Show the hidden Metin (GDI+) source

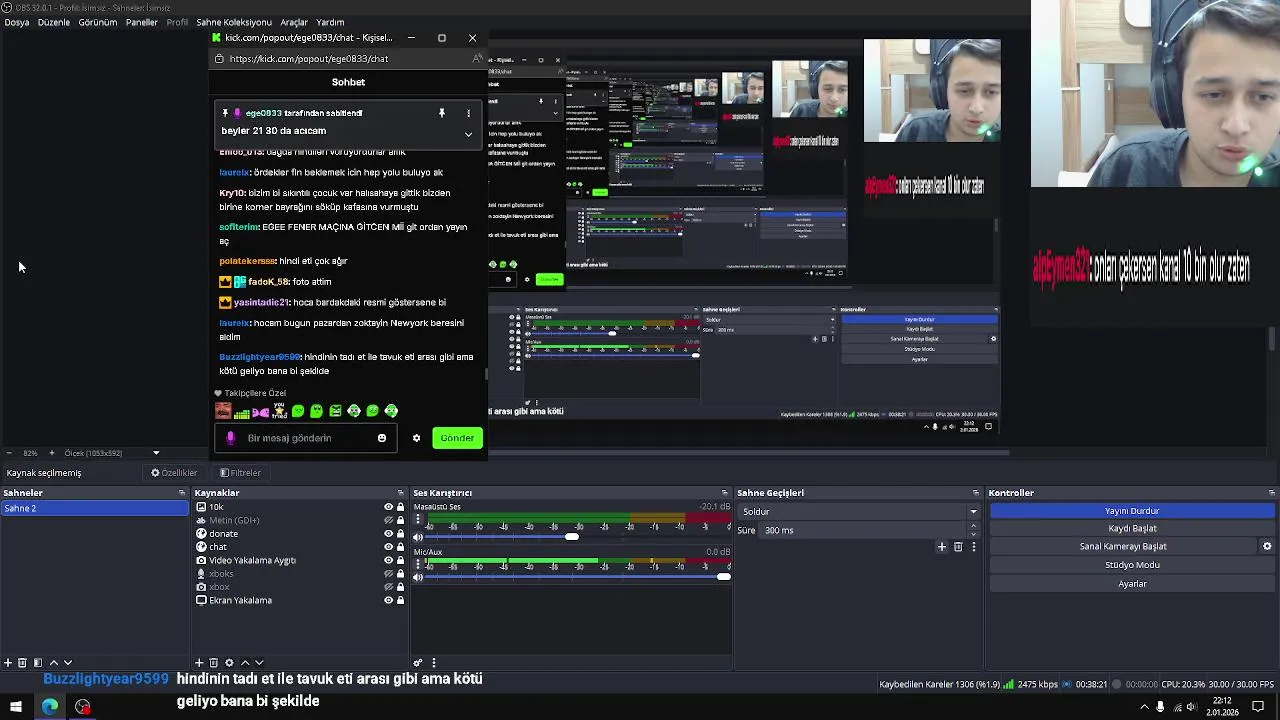388,520
